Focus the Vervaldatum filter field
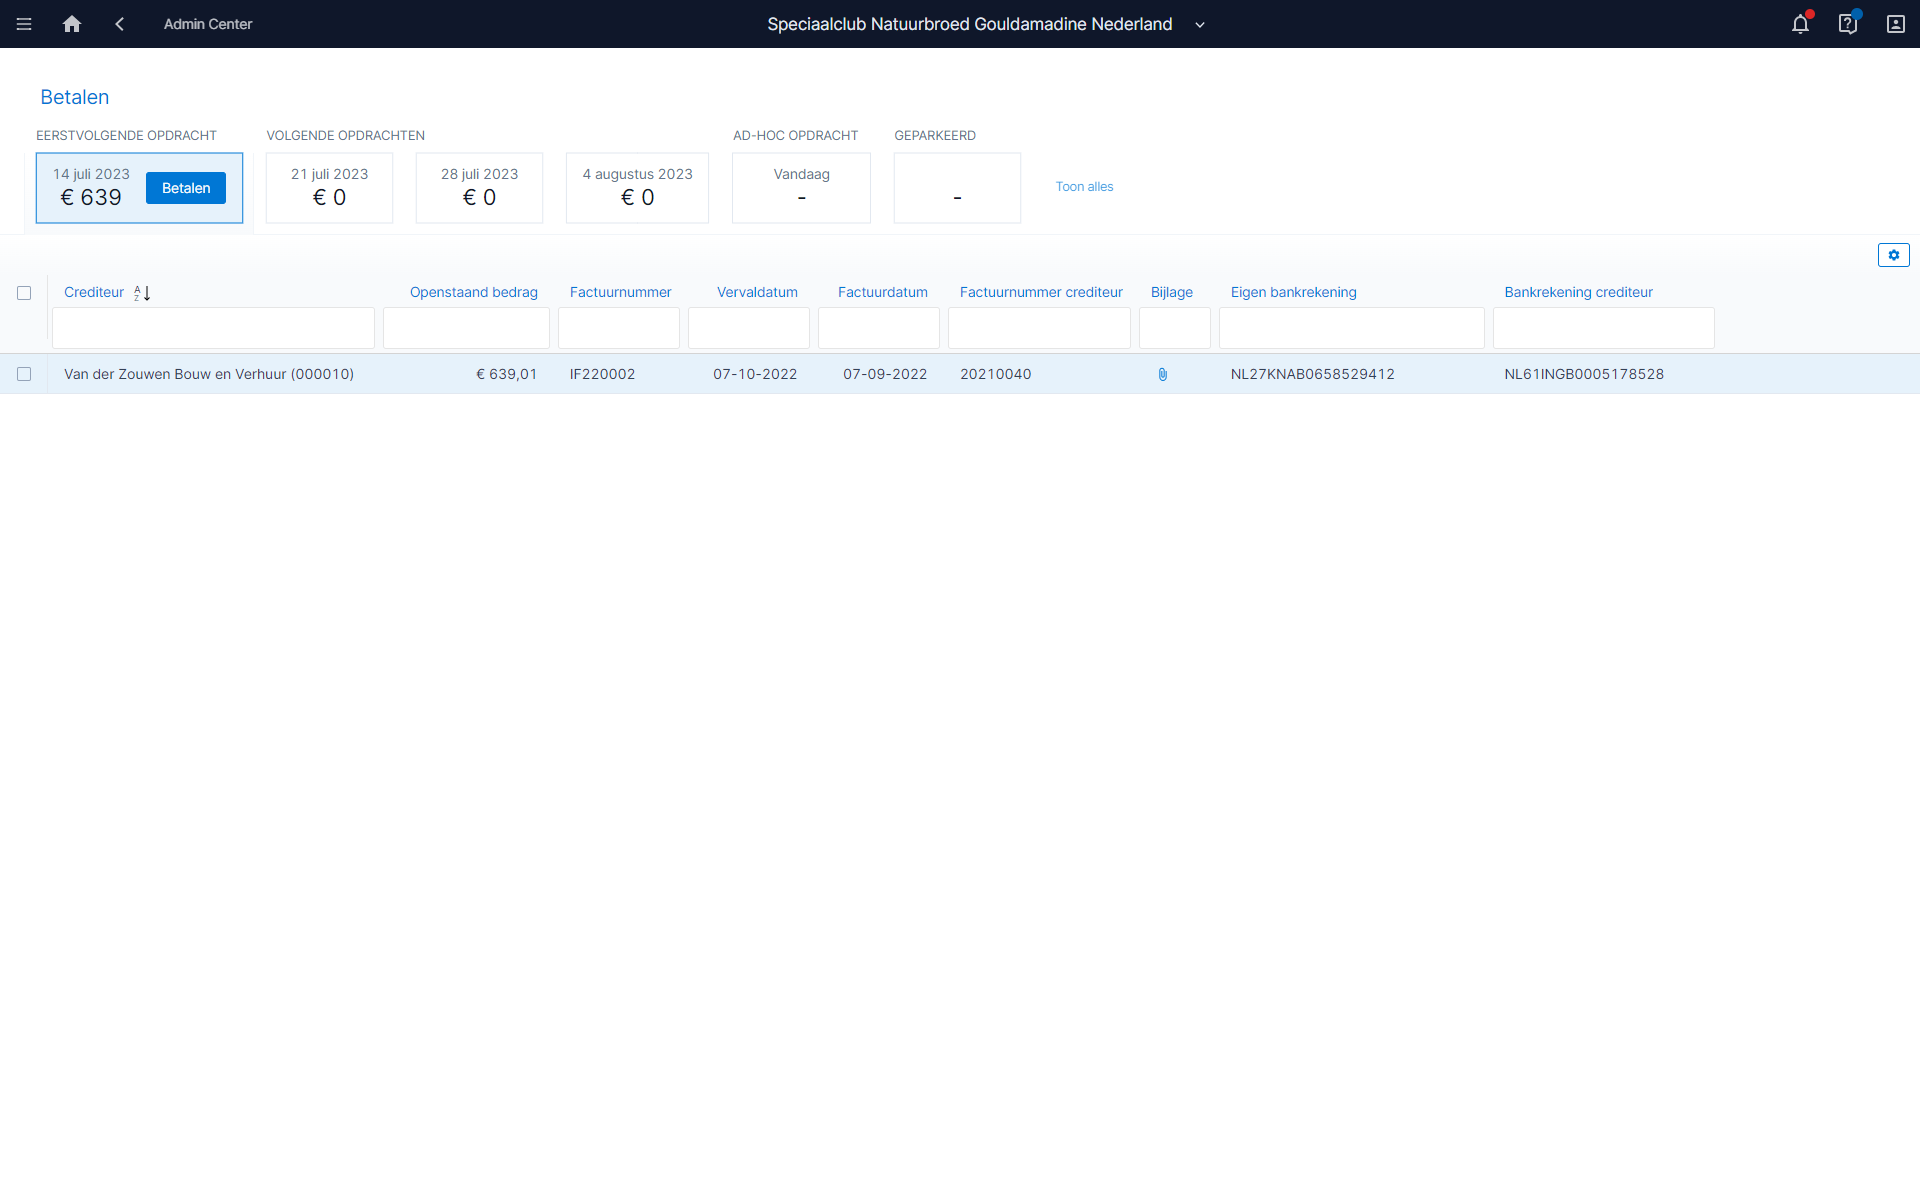This screenshot has height=1200, width=1920. 749,328
